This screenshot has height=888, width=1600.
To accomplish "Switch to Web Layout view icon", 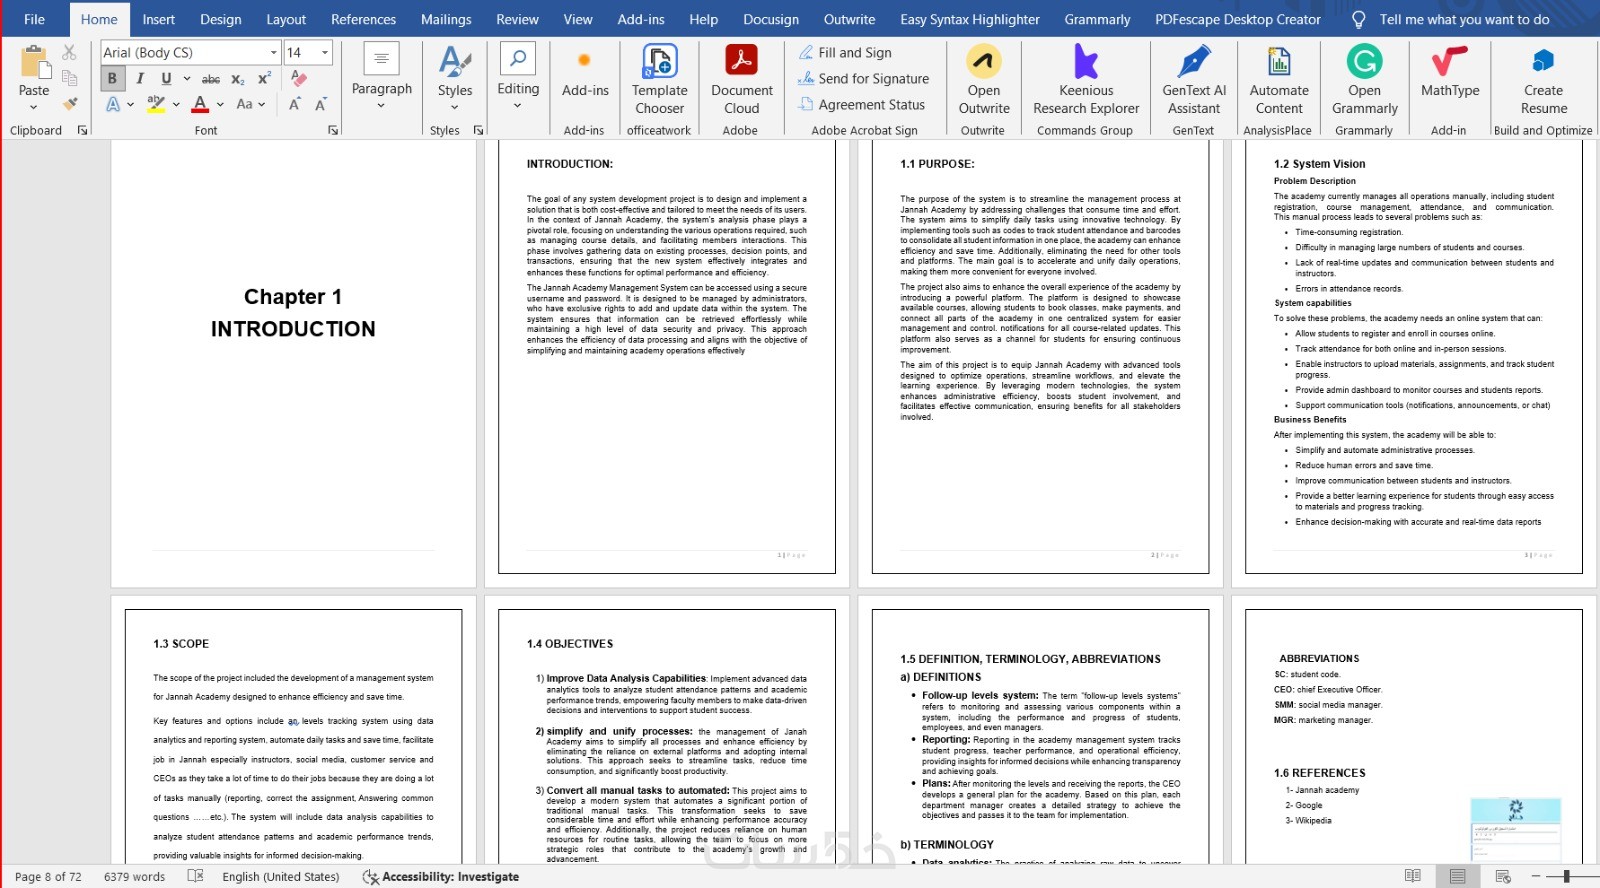I will coord(1503,876).
